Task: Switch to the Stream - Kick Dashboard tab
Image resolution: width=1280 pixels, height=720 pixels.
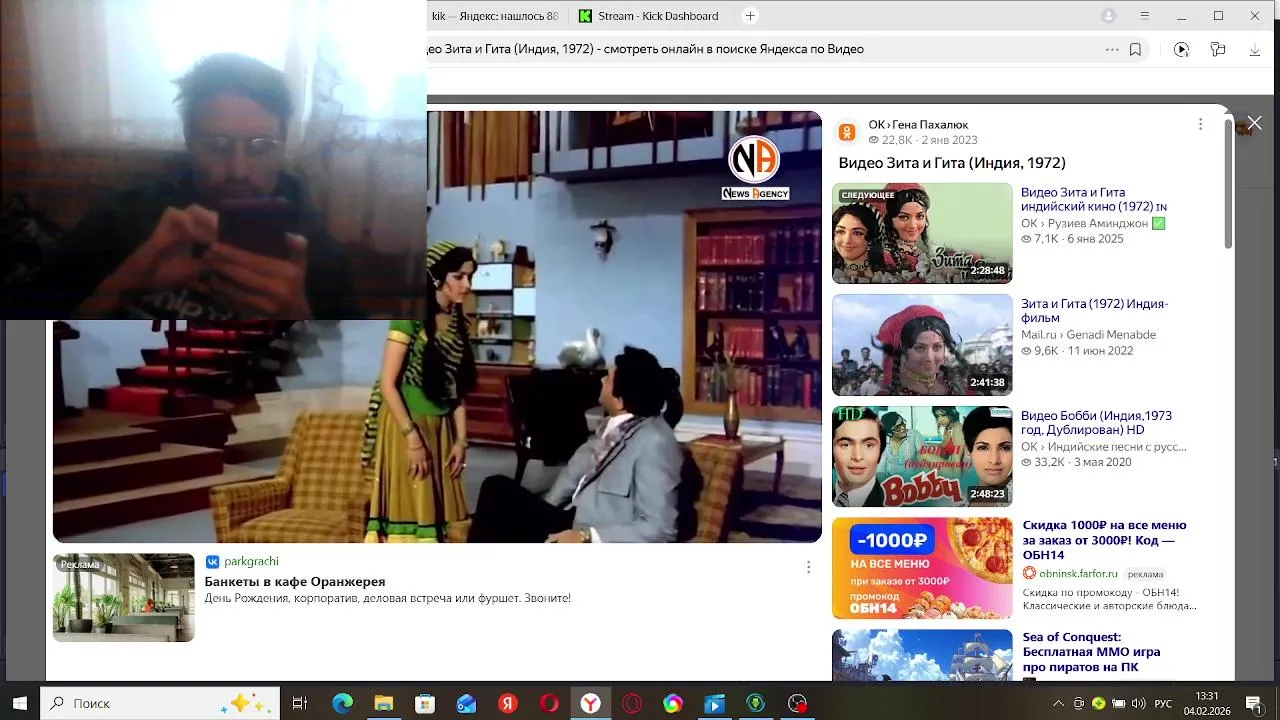Action: (648, 16)
